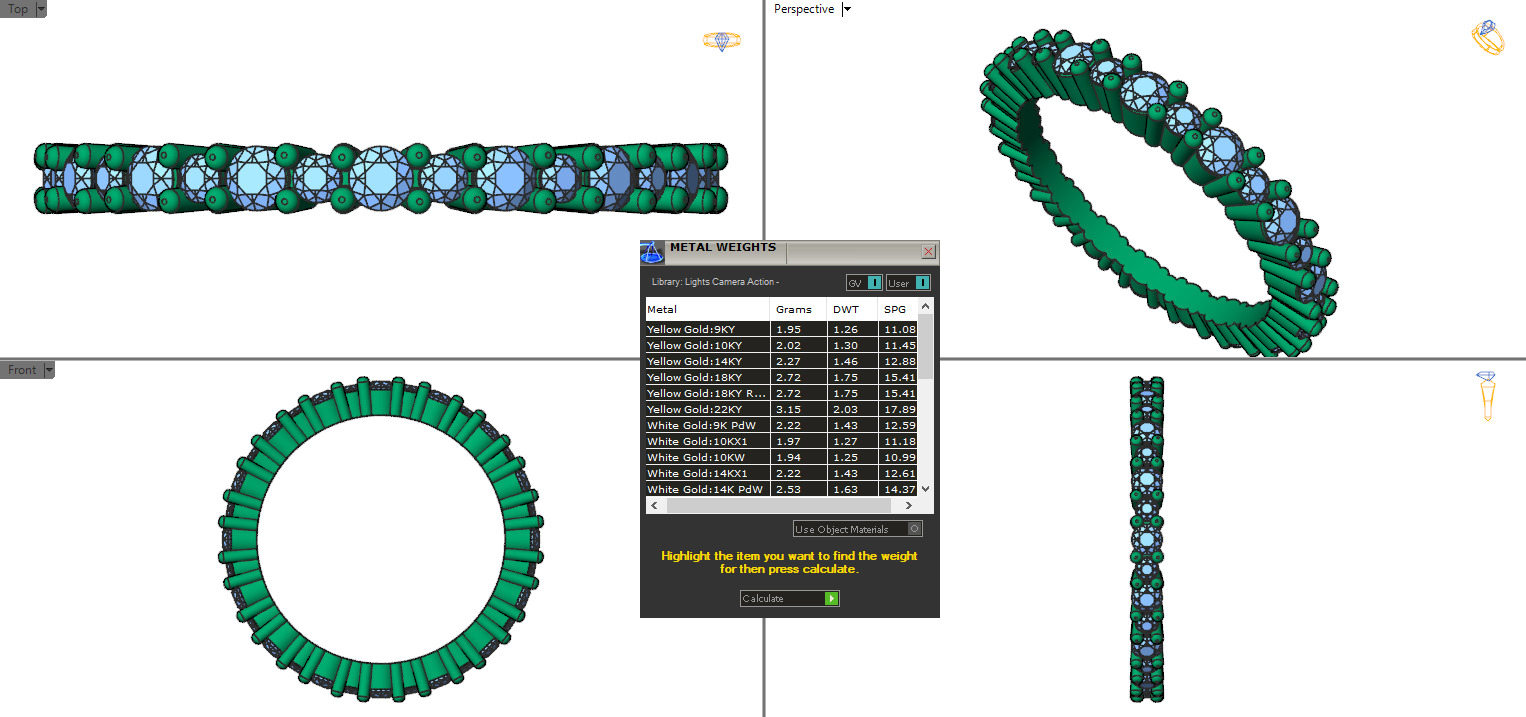Click the Front viewport label
The height and width of the screenshot is (717, 1526).
click(x=22, y=370)
